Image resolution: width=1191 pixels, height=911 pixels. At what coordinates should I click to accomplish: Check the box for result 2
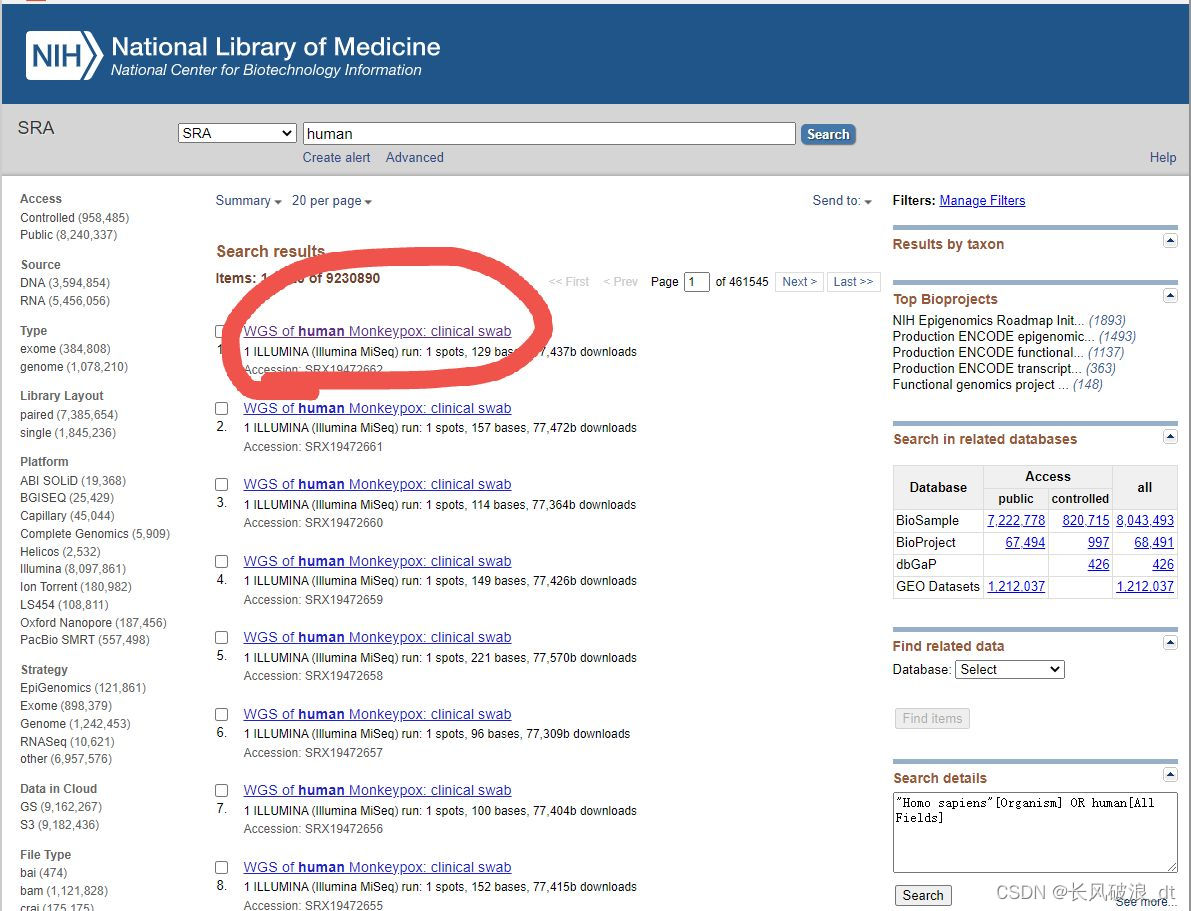(x=222, y=409)
